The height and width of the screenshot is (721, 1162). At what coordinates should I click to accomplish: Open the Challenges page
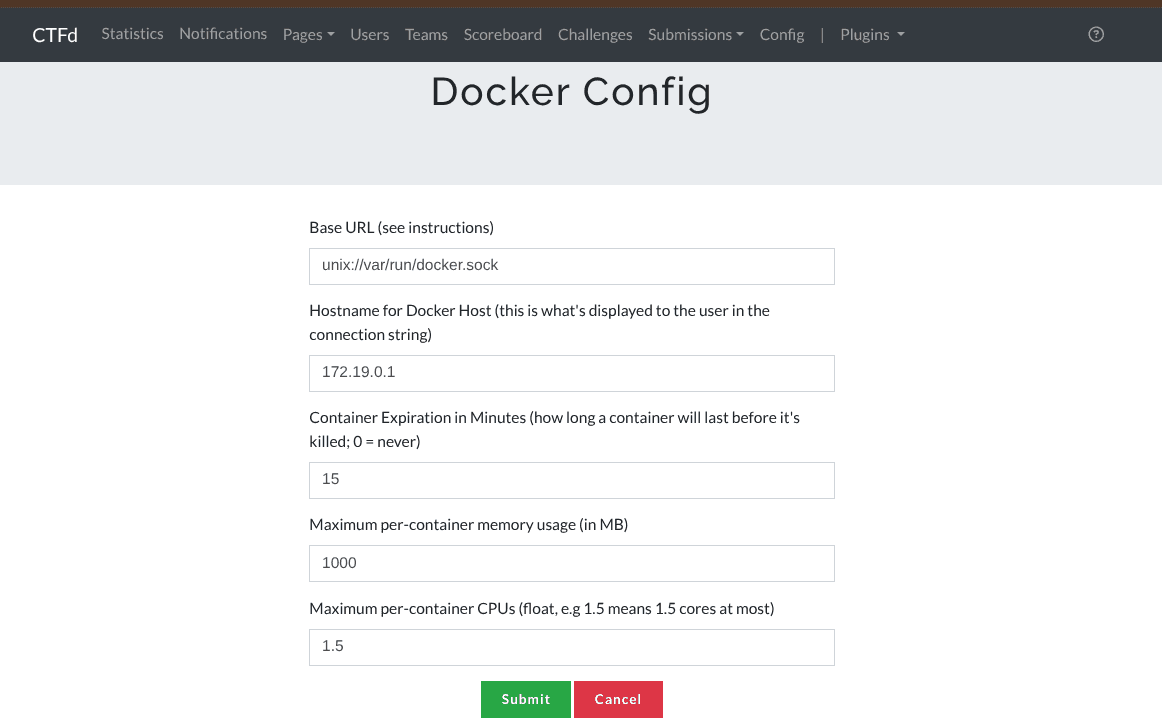coord(595,35)
